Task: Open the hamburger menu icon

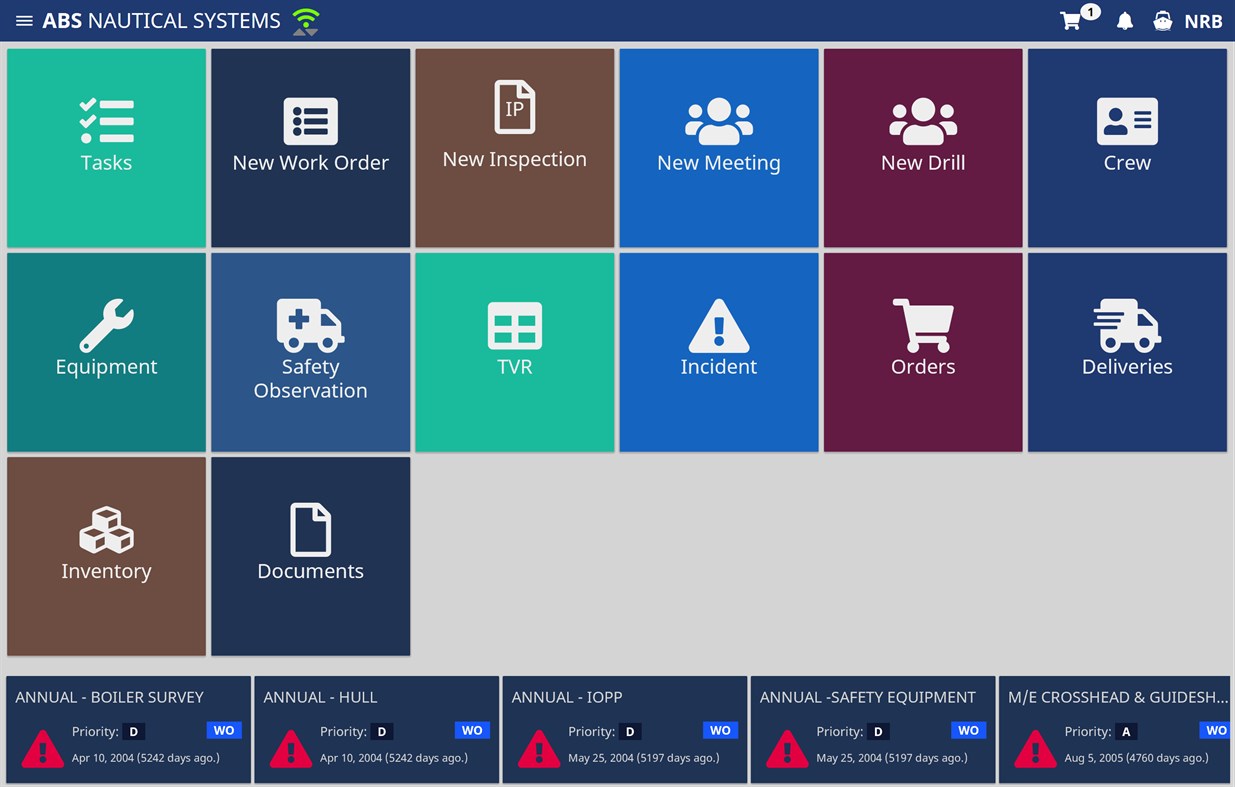Action: coord(24,21)
